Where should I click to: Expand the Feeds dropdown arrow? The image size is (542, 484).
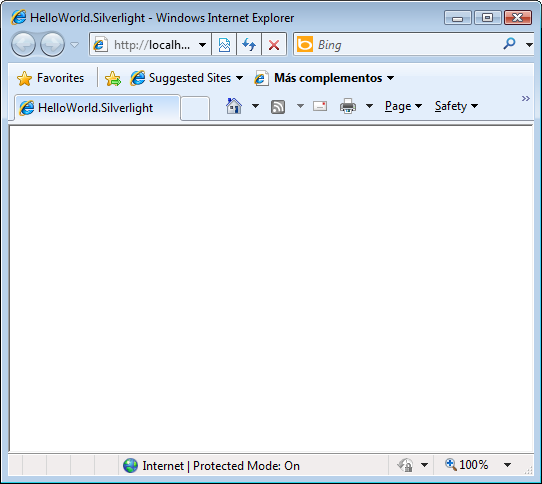300,106
